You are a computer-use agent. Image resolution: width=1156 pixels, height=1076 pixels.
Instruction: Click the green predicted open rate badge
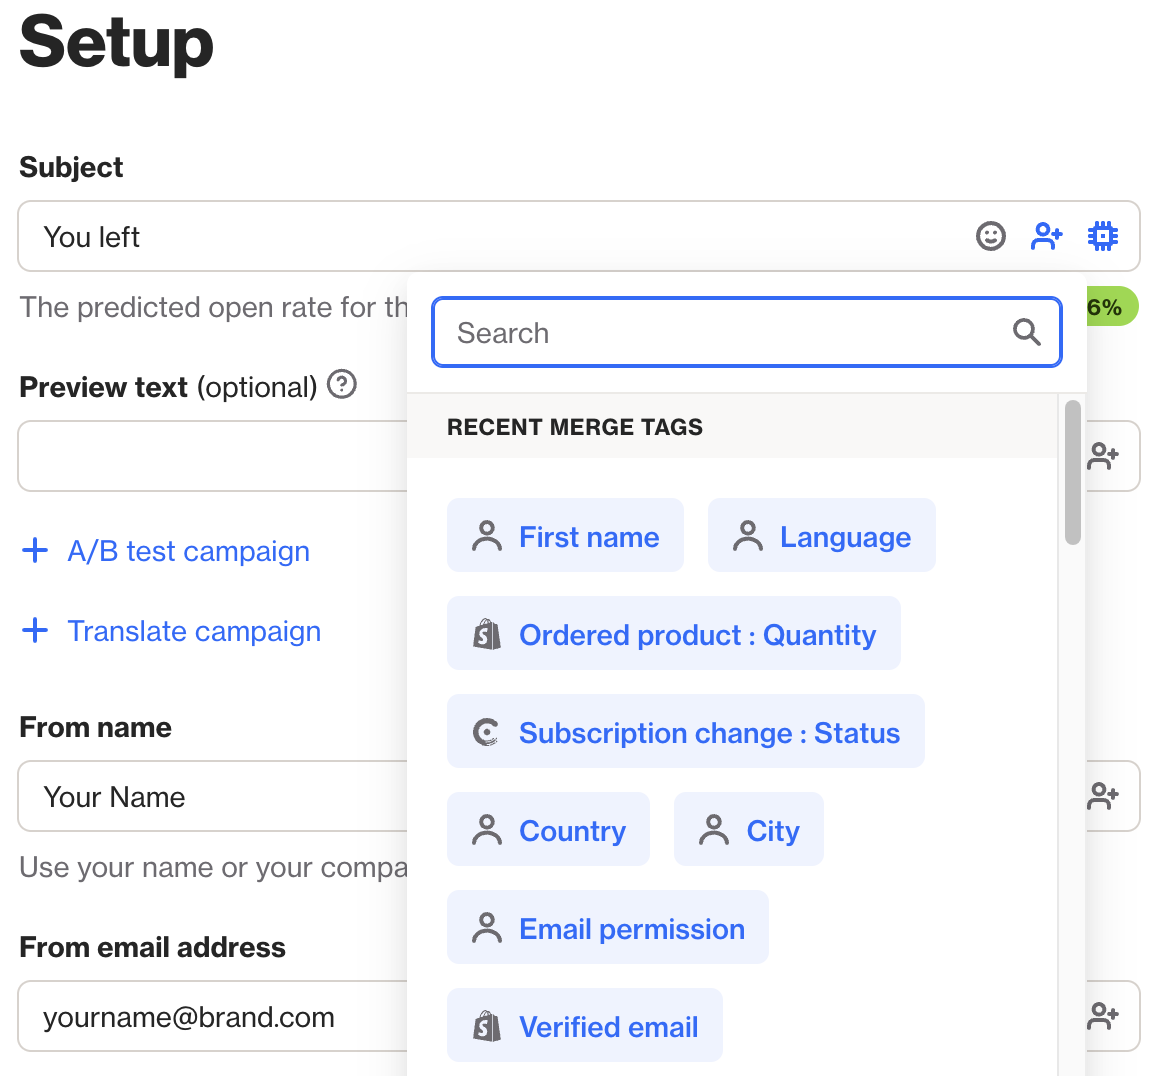(1112, 307)
